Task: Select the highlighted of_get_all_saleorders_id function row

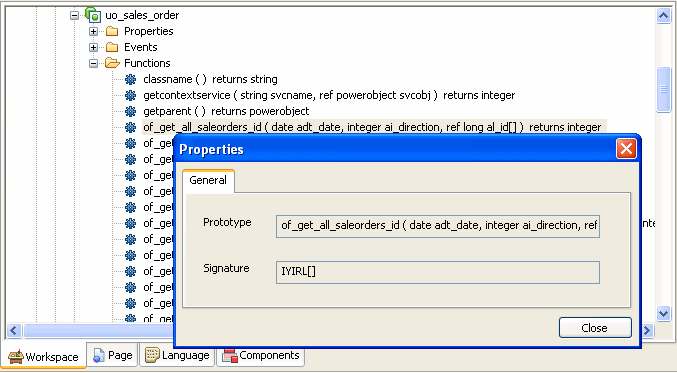Action: (x=374, y=127)
